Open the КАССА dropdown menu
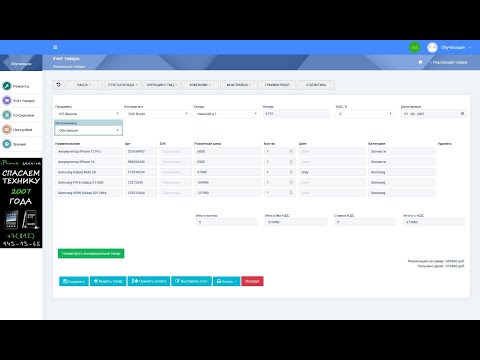Viewport: 480px width, 360px height. [84, 85]
